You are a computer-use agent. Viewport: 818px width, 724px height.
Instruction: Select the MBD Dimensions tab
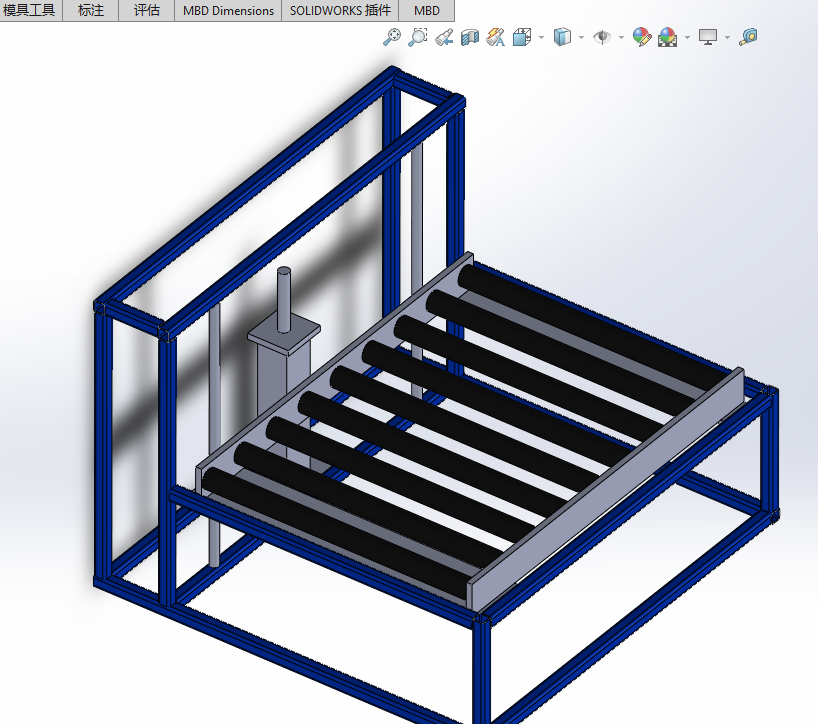[228, 11]
